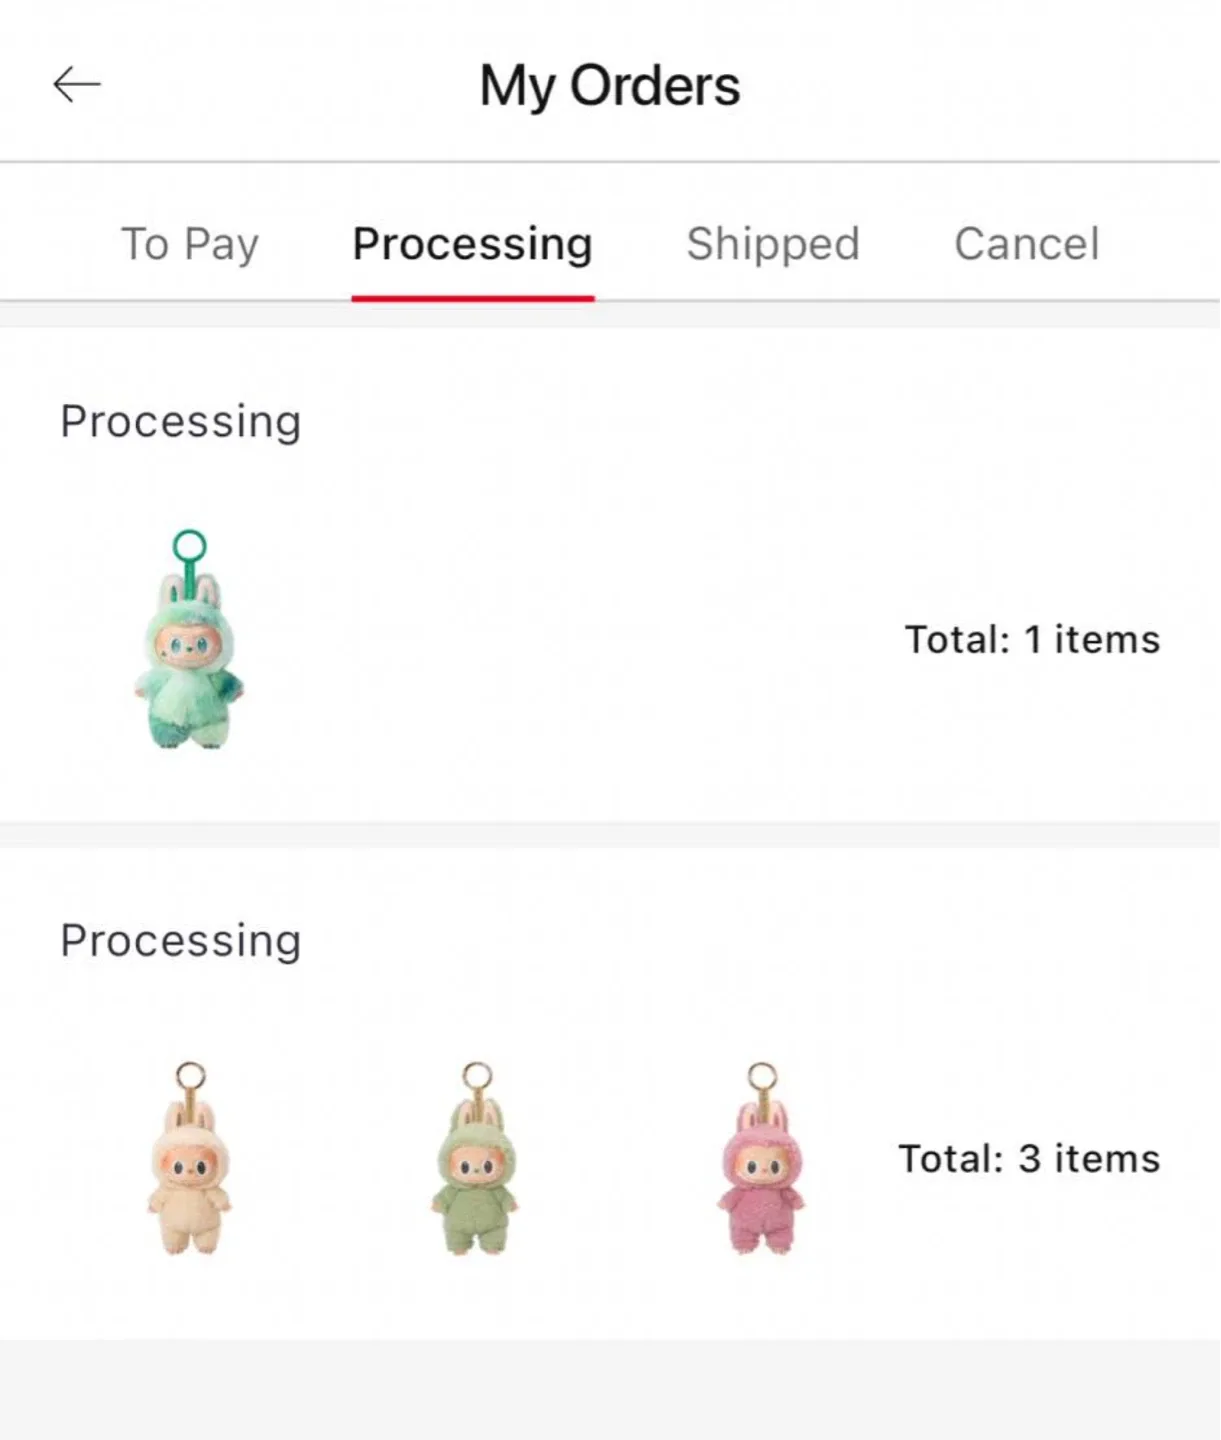Image resolution: width=1221 pixels, height=1440 pixels.
Task: Open the Shipped tab
Action: click(x=773, y=244)
